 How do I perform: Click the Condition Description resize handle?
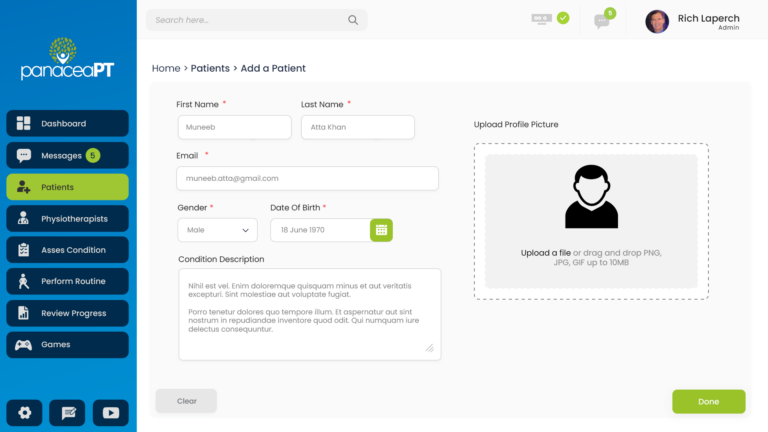point(430,348)
